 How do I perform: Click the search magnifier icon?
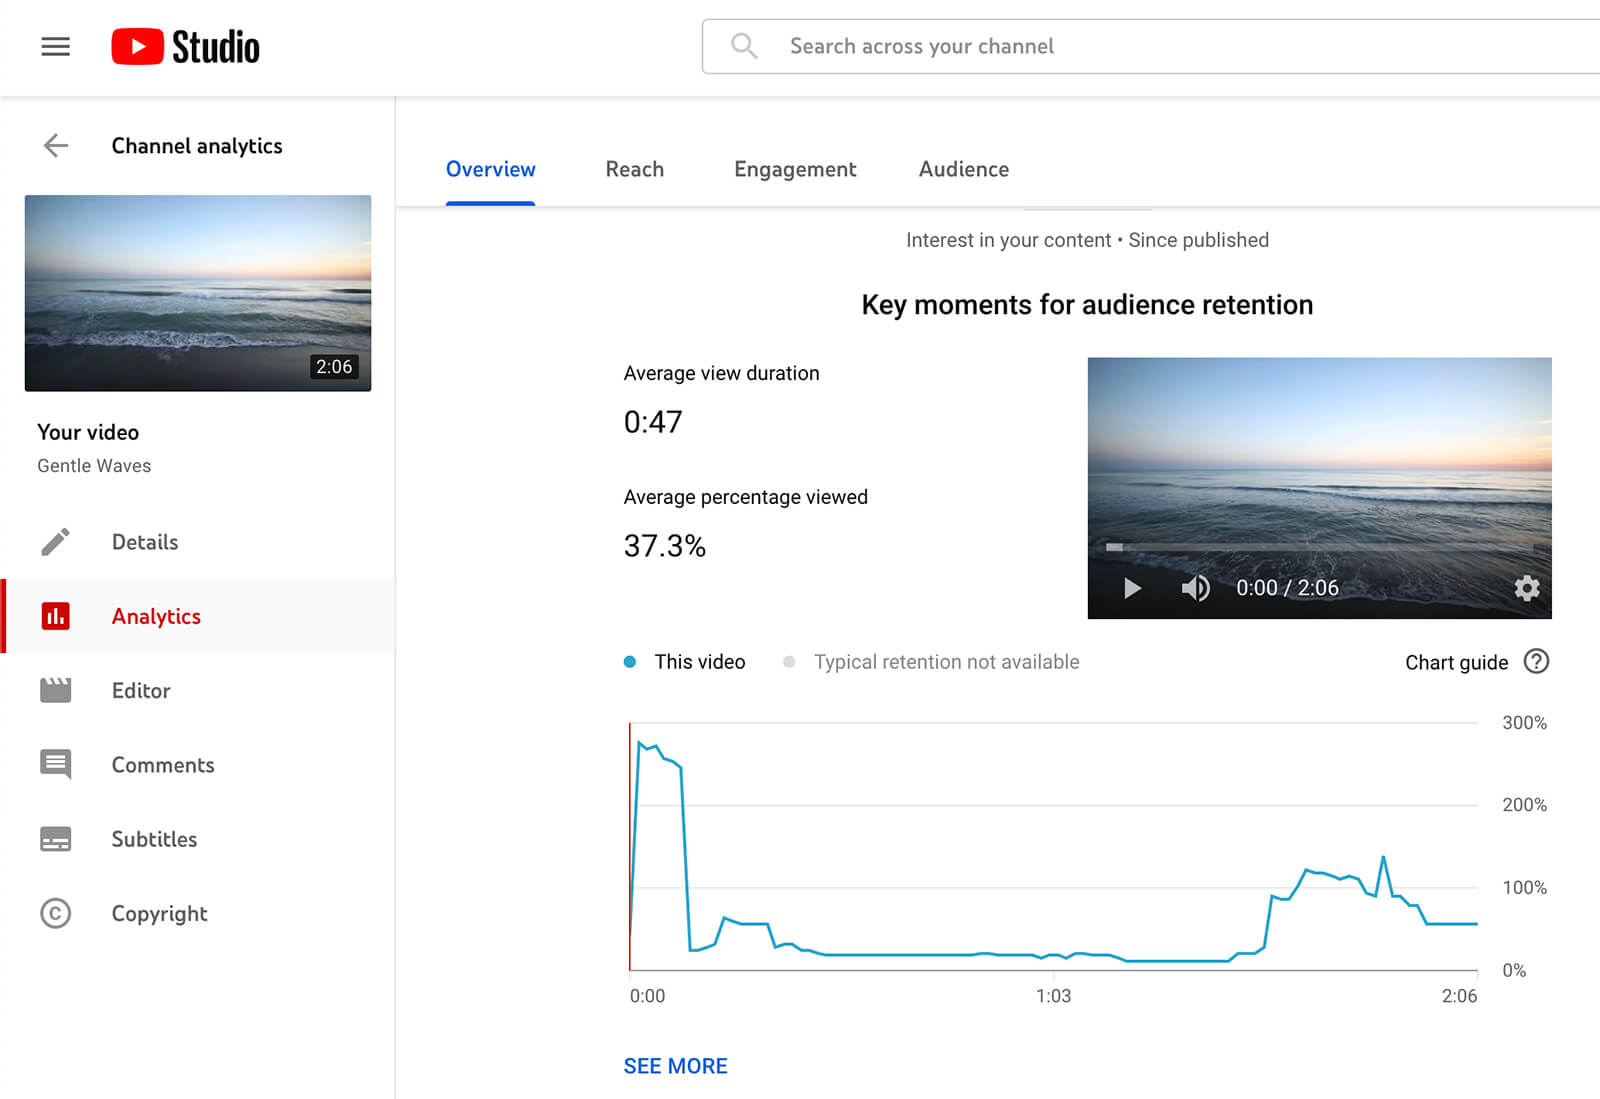click(x=743, y=45)
